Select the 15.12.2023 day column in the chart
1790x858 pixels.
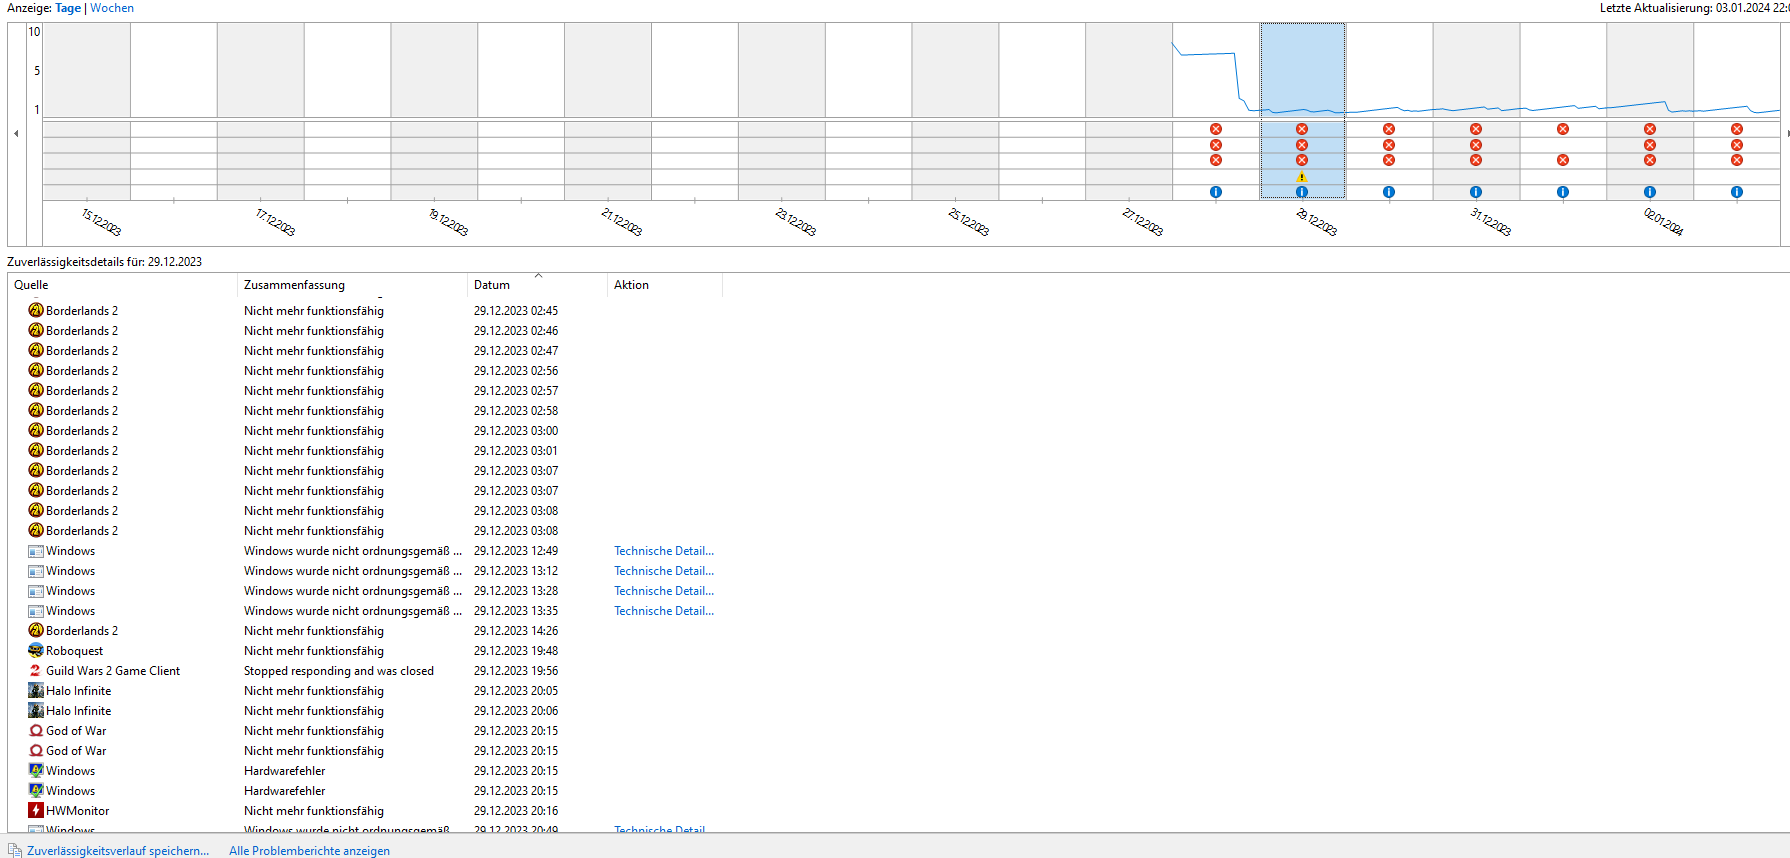[x=87, y=110]
